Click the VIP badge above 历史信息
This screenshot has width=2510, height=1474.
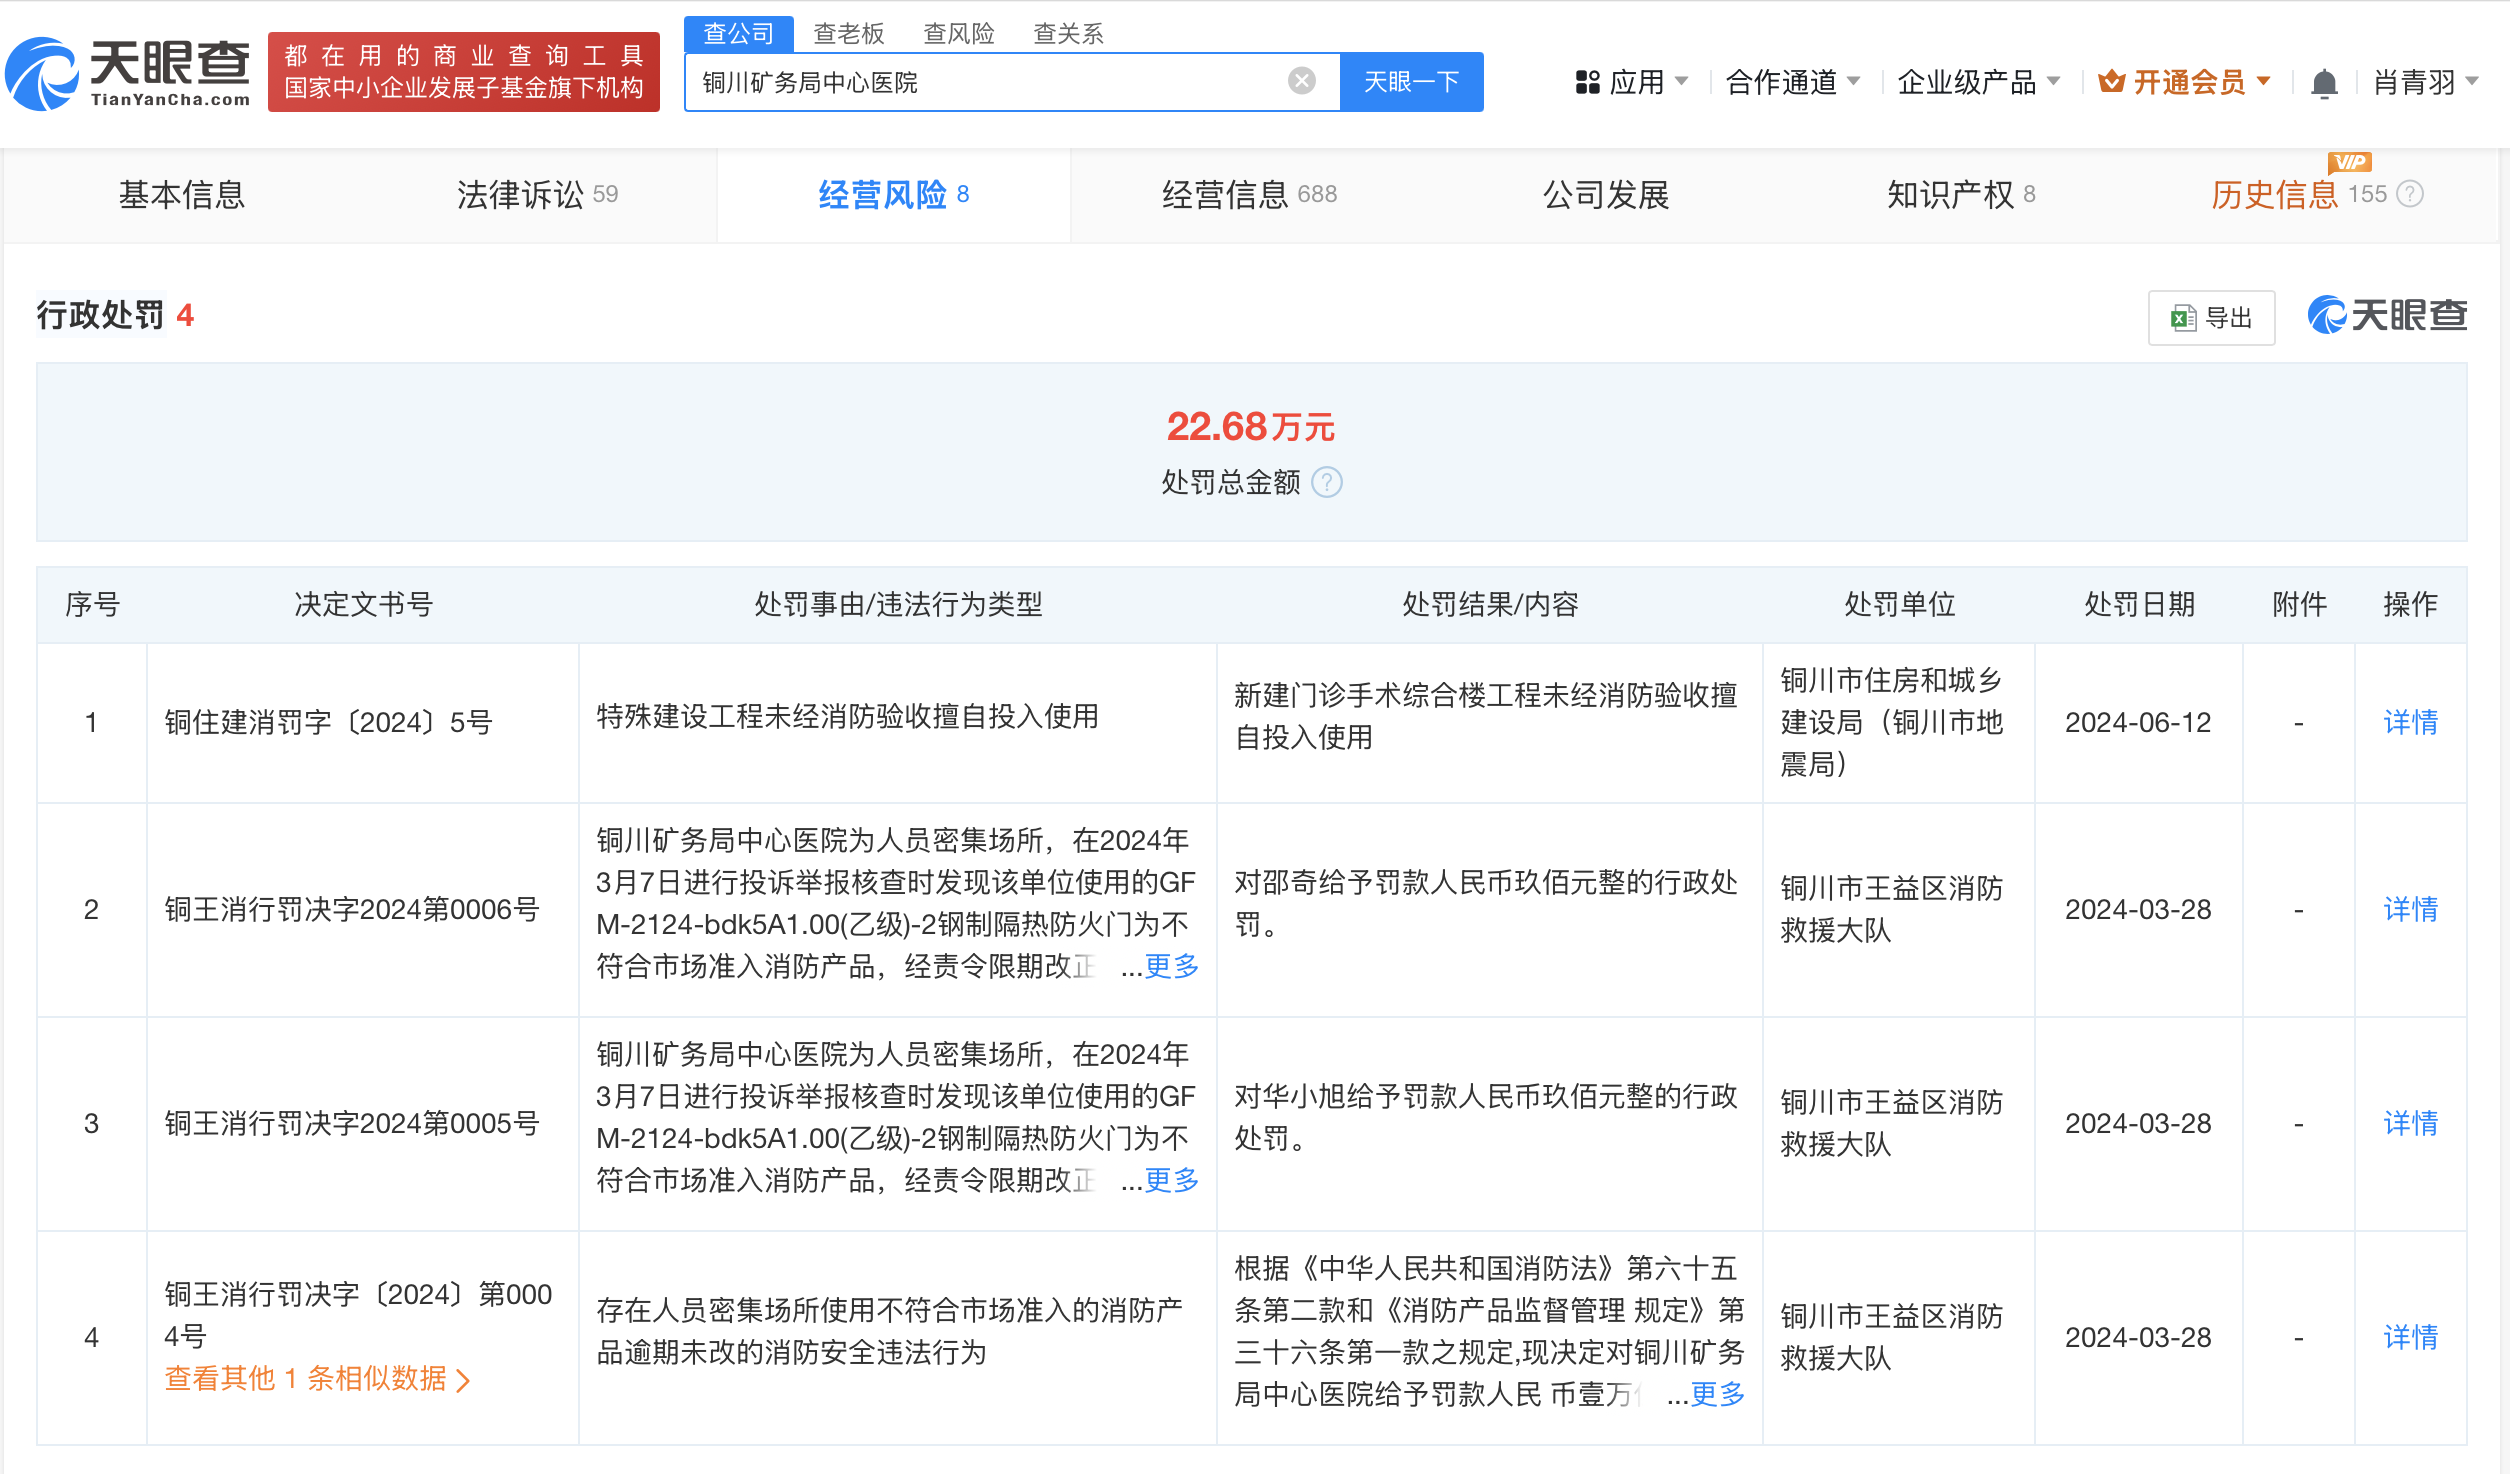[x=2349, y=162]
